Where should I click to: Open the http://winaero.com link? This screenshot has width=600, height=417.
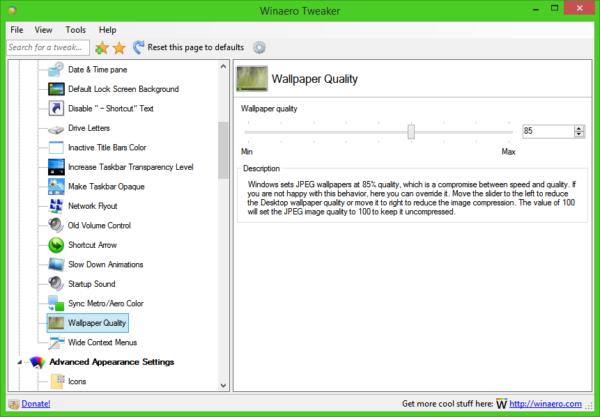(x=545, y=404)
